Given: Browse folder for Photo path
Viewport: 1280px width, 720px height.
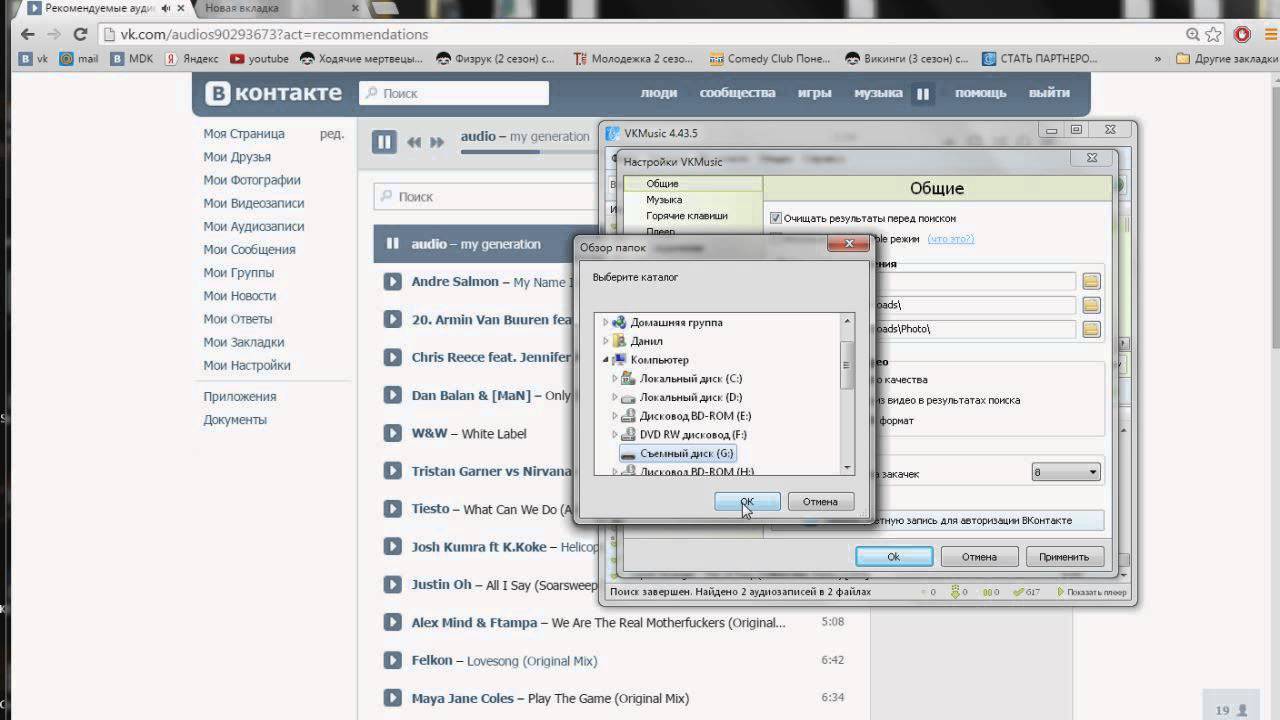Looking at the screenshot, I should click(x=1091, y=329).
